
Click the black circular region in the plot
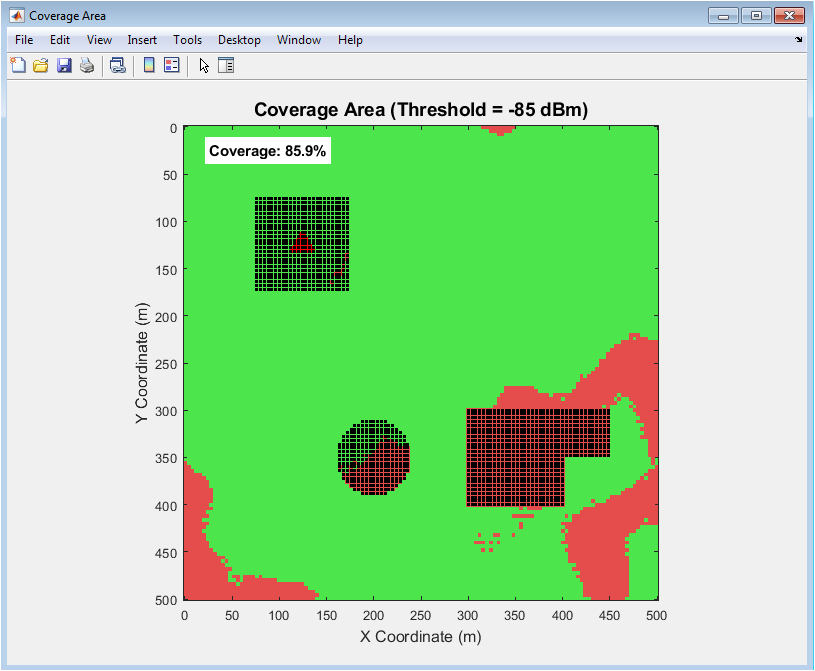373,457
